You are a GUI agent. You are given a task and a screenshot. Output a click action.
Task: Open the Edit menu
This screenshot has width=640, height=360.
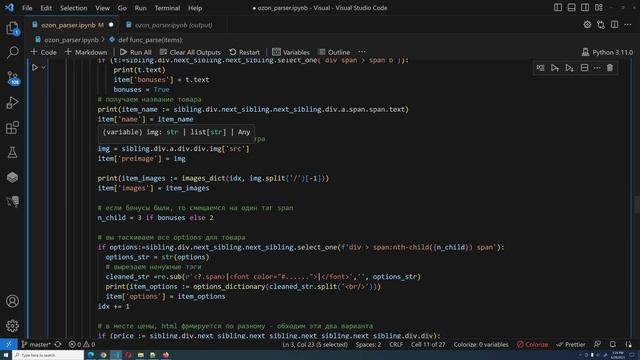pyautogui.click(x=46, y=8)
